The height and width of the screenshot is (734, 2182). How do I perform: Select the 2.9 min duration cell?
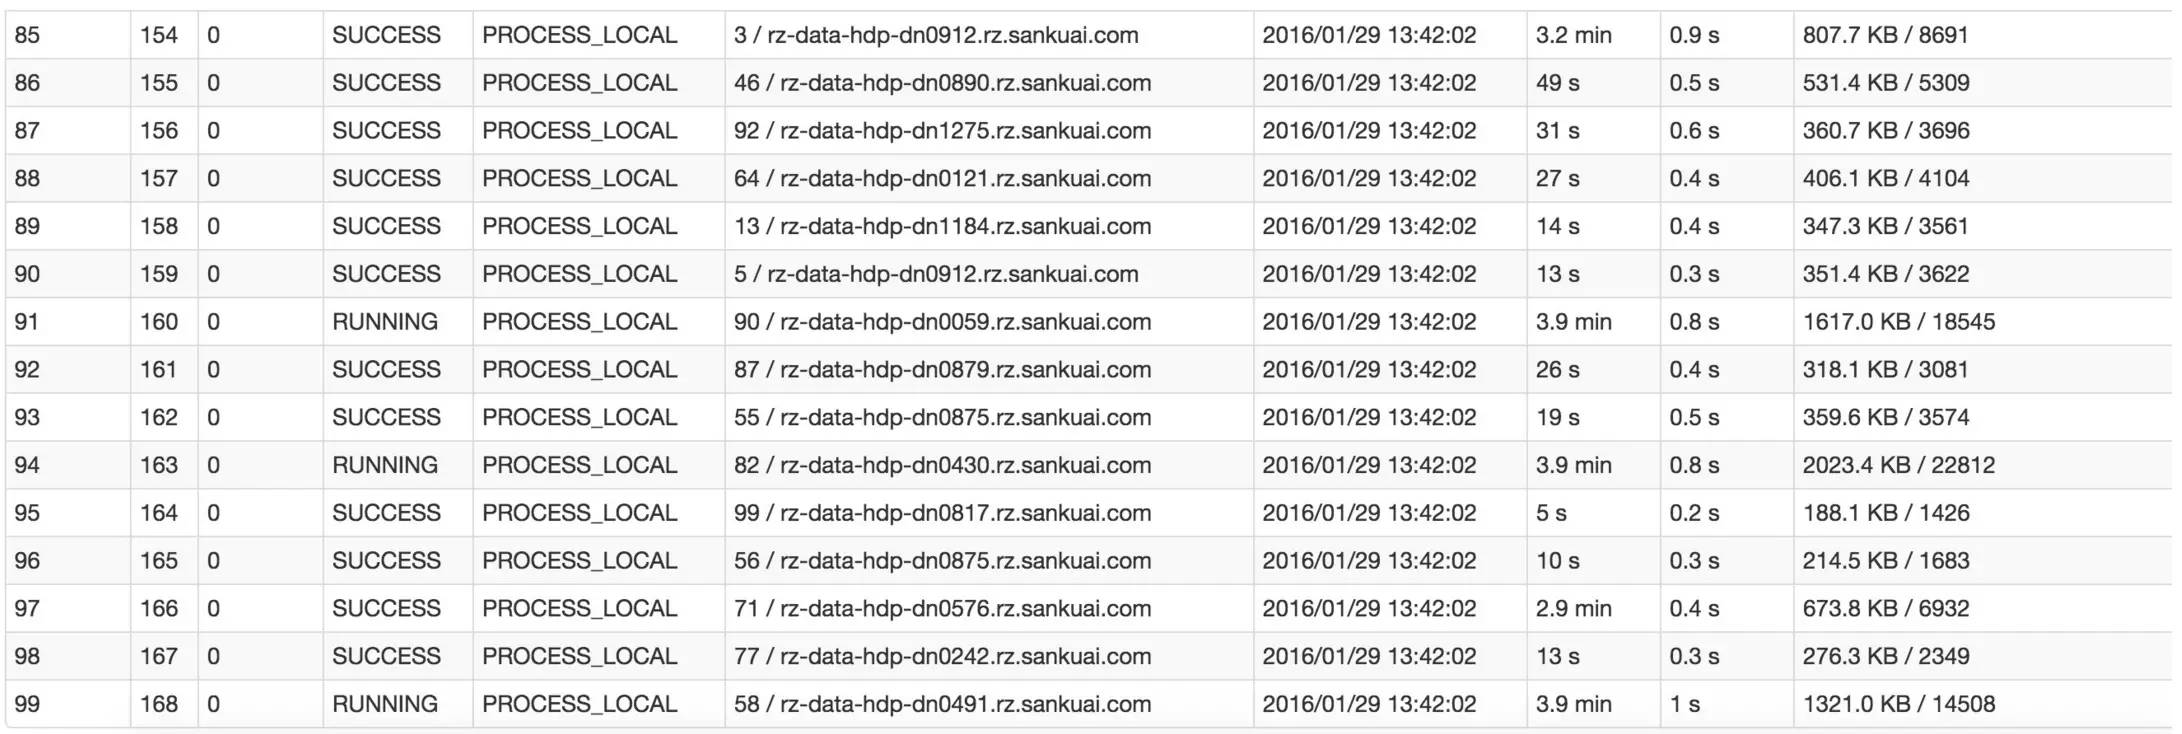(x=1593, y=608)
